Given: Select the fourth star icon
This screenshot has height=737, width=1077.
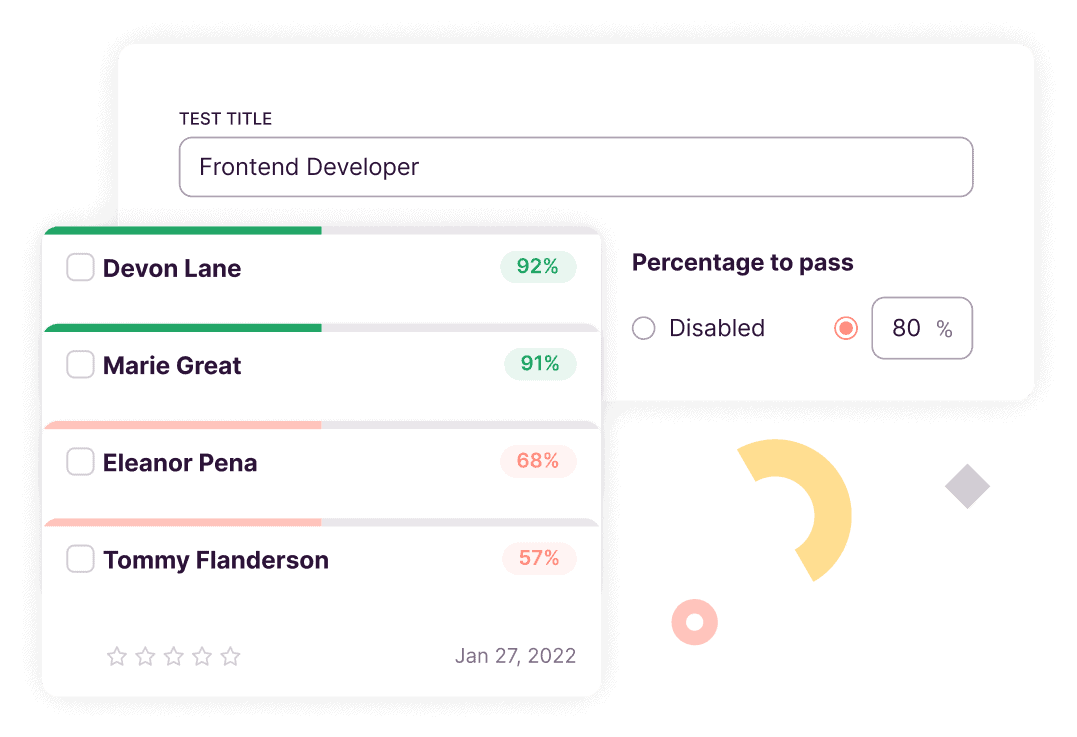Looking at the screenshot, I should tap(201, 657).
